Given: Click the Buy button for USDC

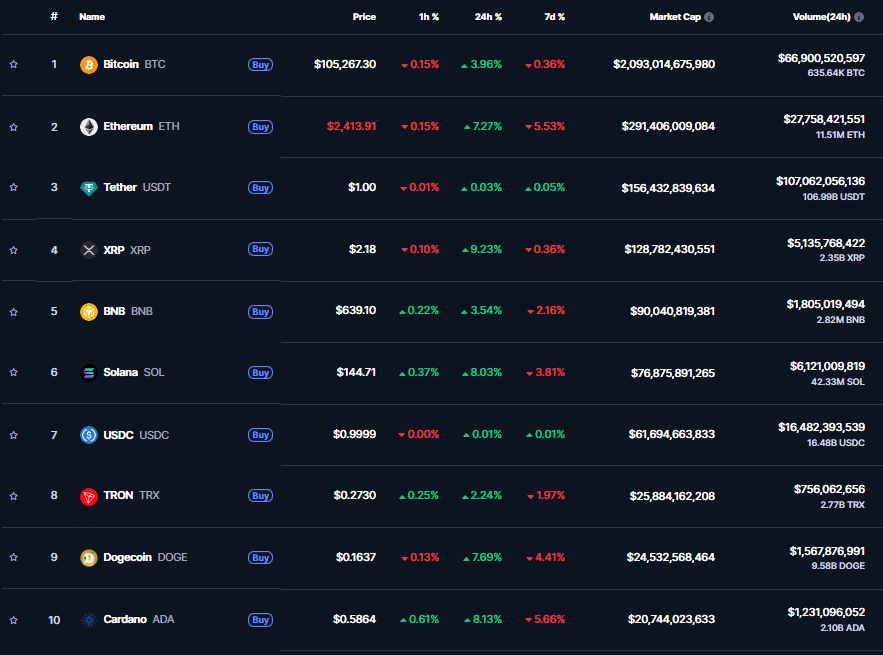Looking at the screenshot, I should 260,435.
